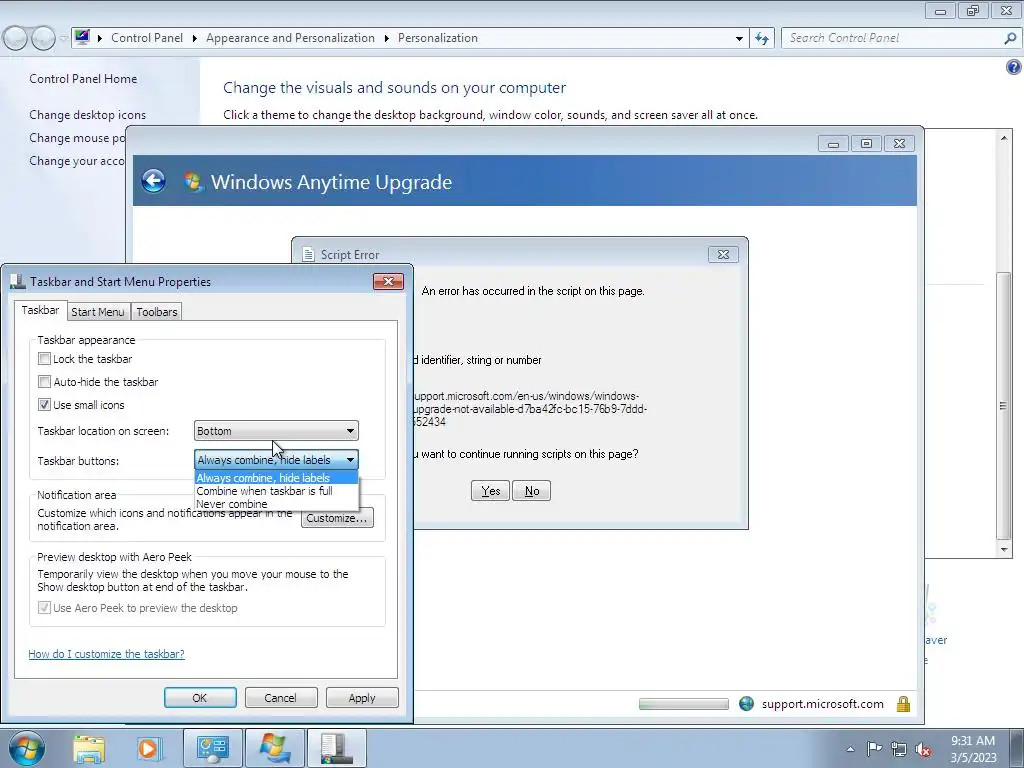
Task: Toggle Lock the taskbar checkbox
Action: tap(44, 359)
